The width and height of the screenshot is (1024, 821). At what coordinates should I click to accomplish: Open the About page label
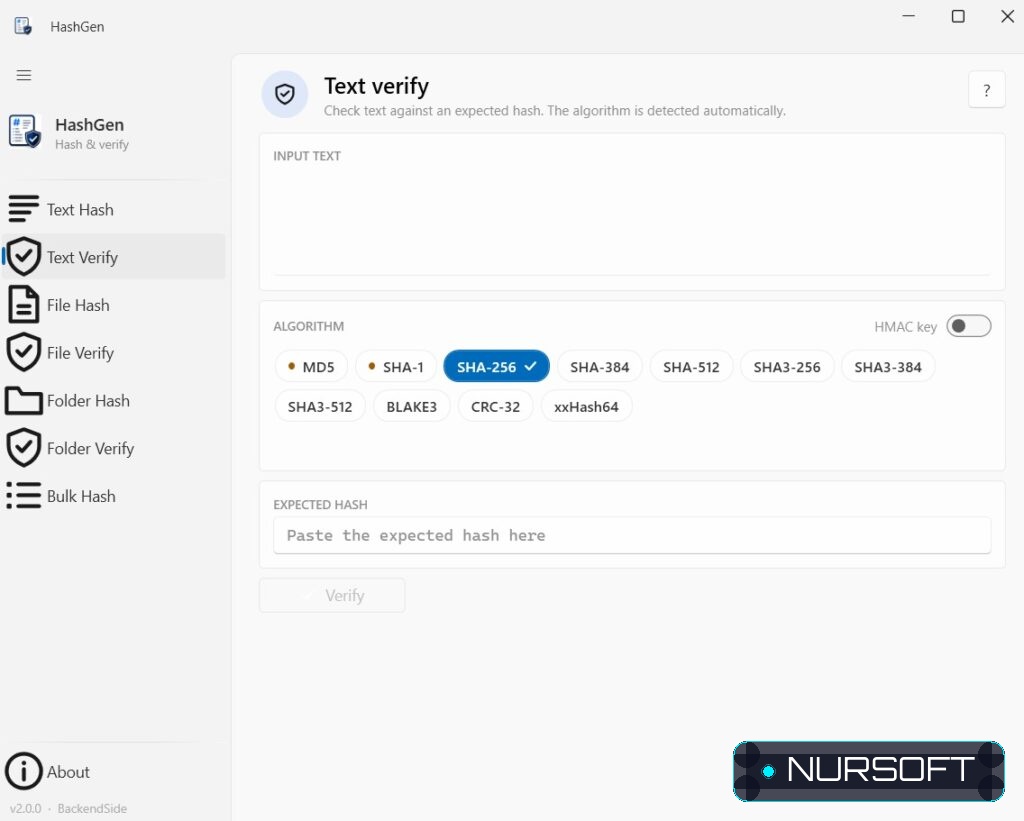click(x=68, y=772)
